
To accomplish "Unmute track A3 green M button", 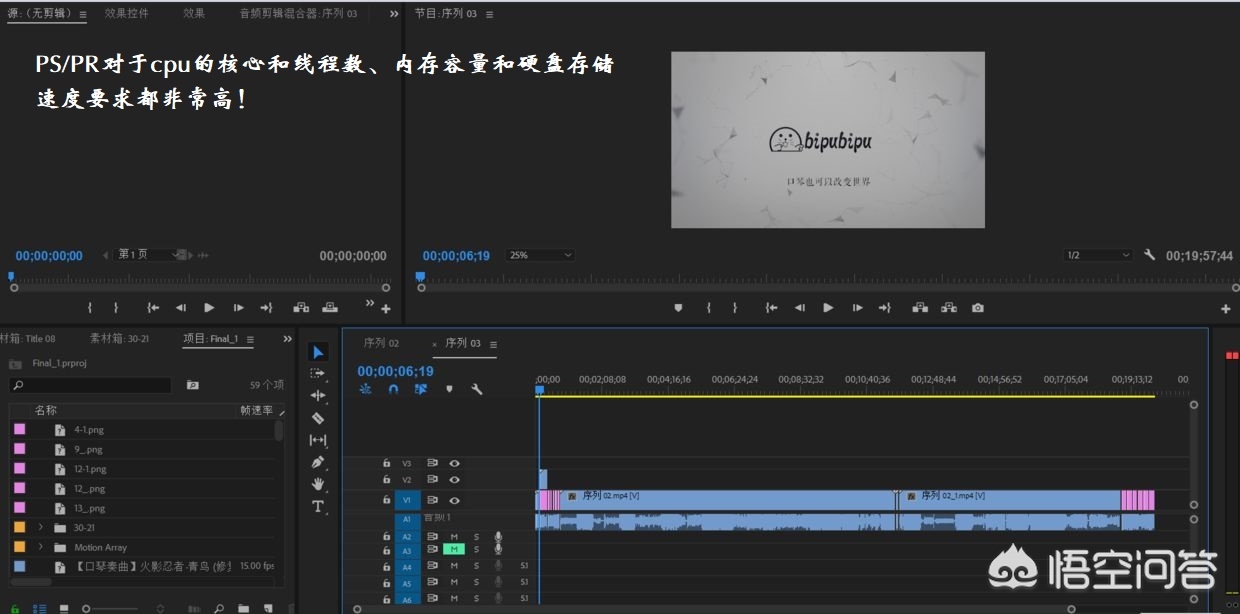I will tap(454, 549).
